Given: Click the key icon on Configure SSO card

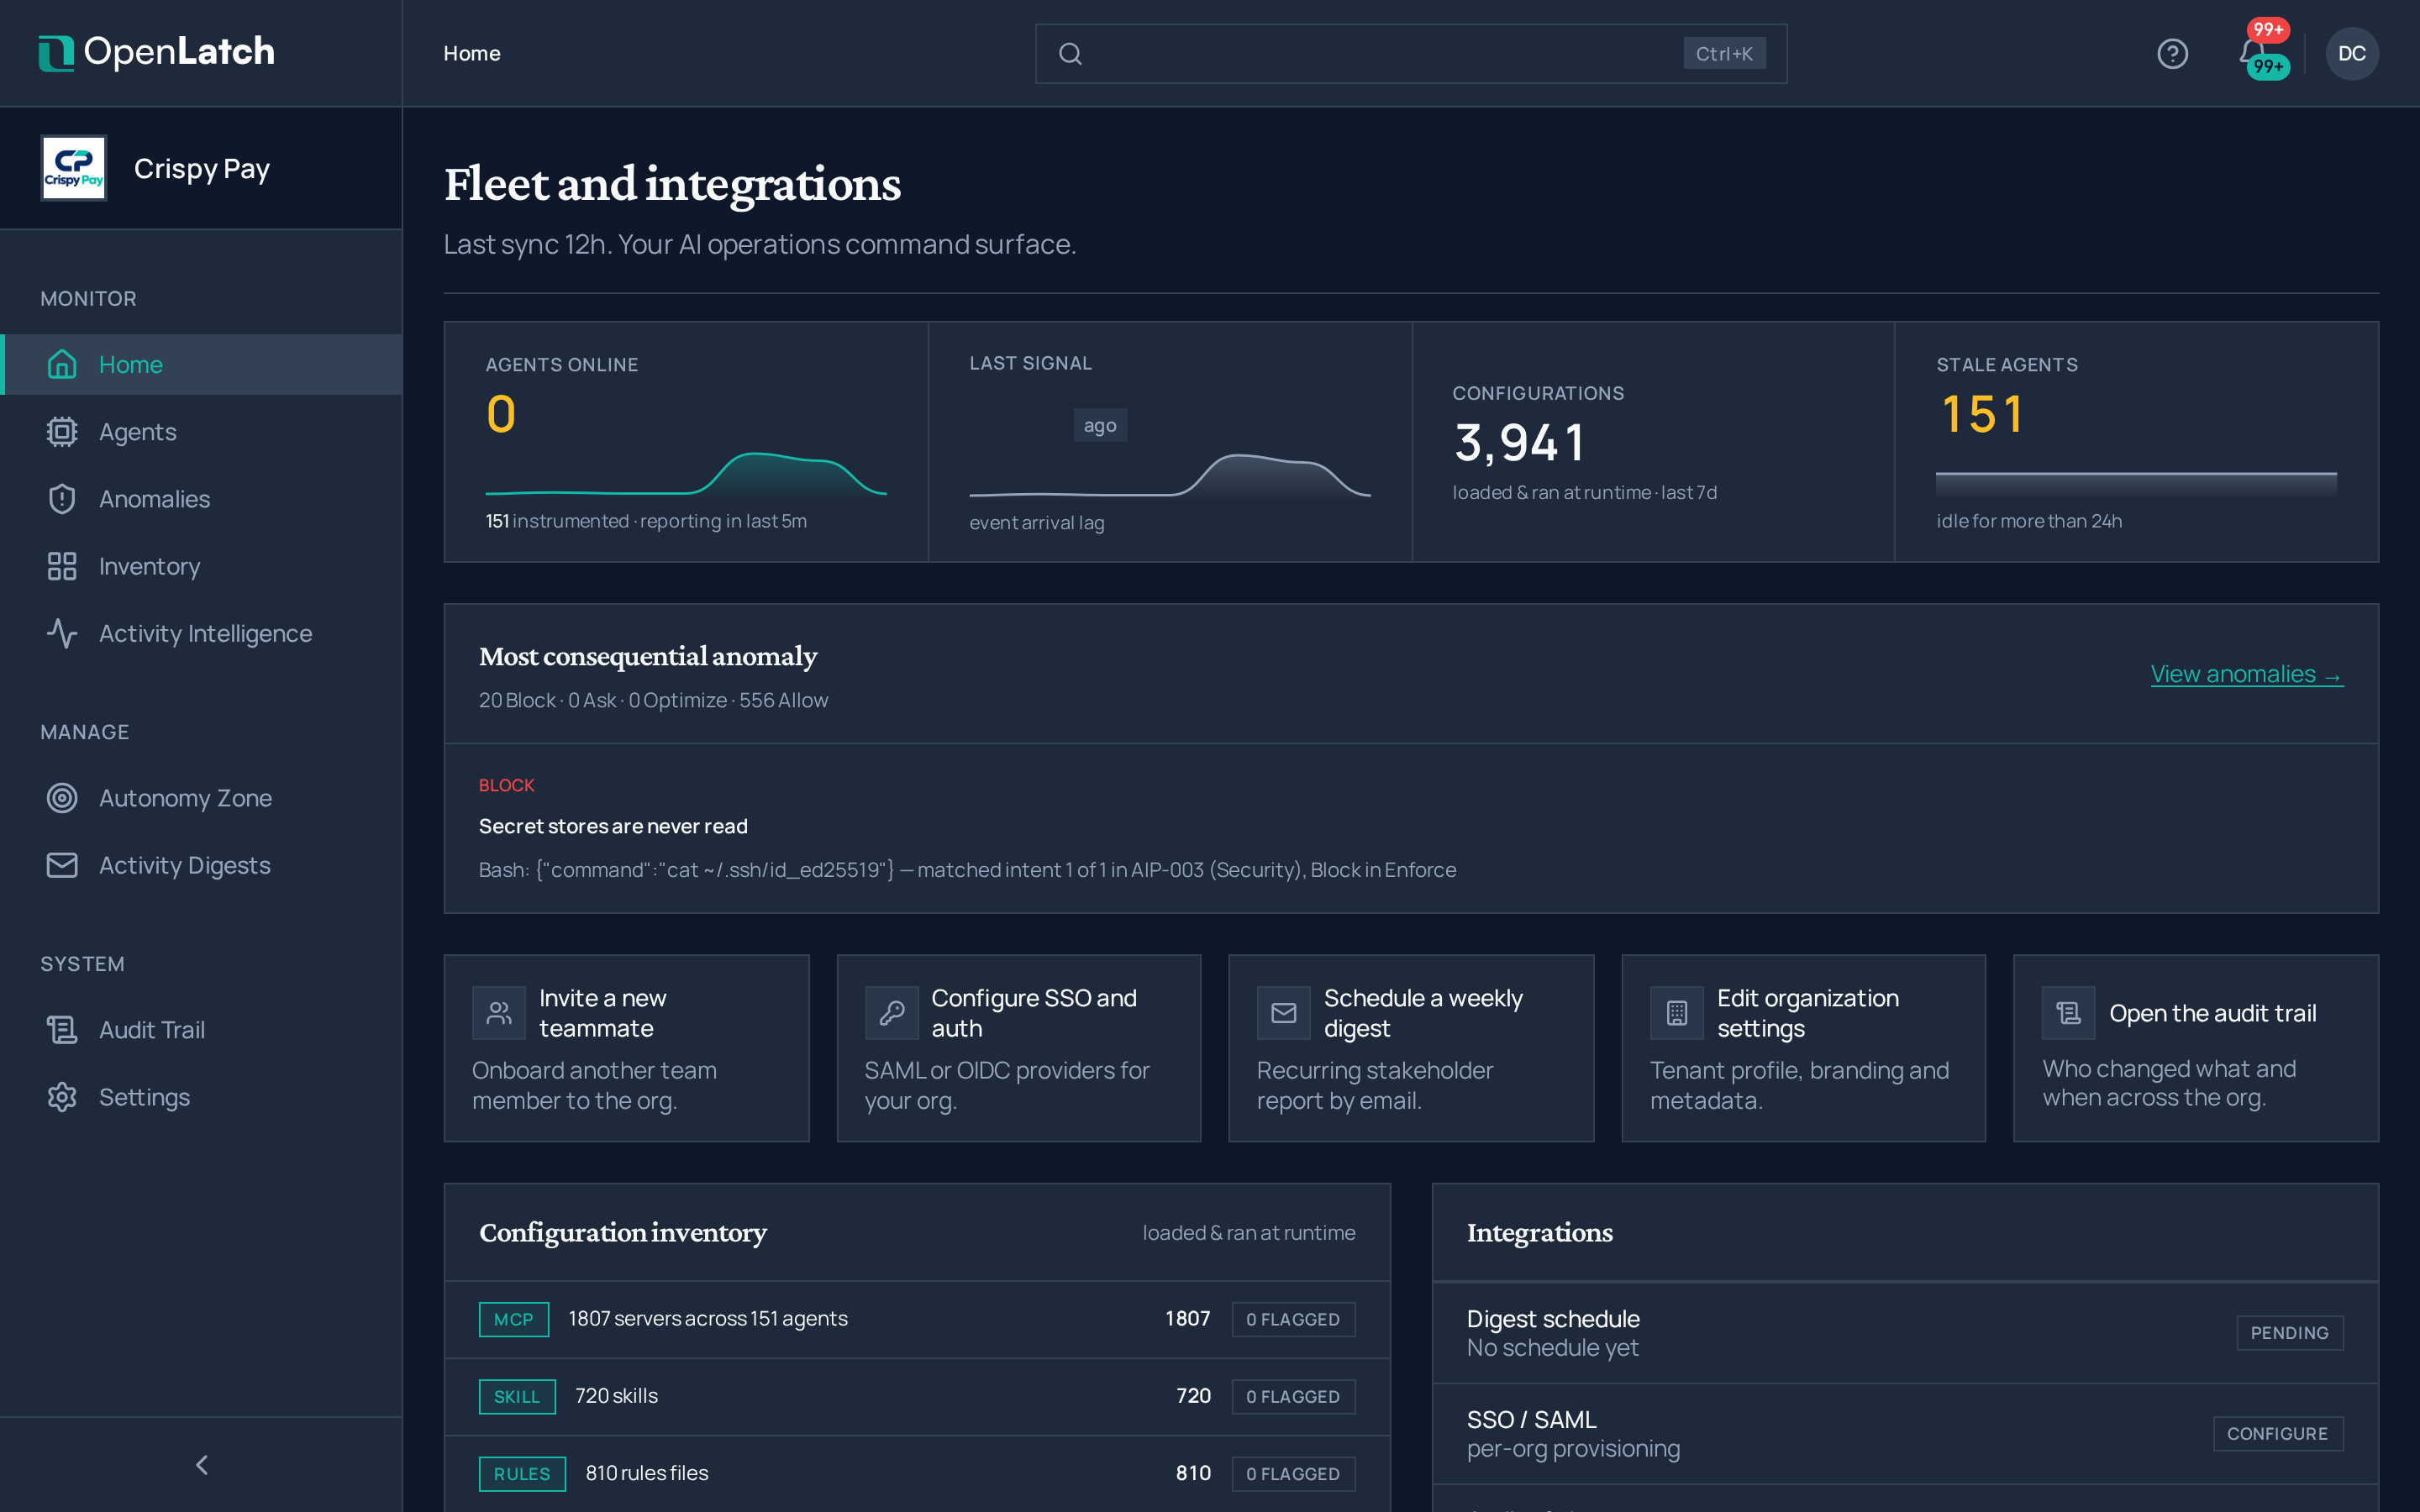Looking at the screenshot, I should tap(891, 1013).
